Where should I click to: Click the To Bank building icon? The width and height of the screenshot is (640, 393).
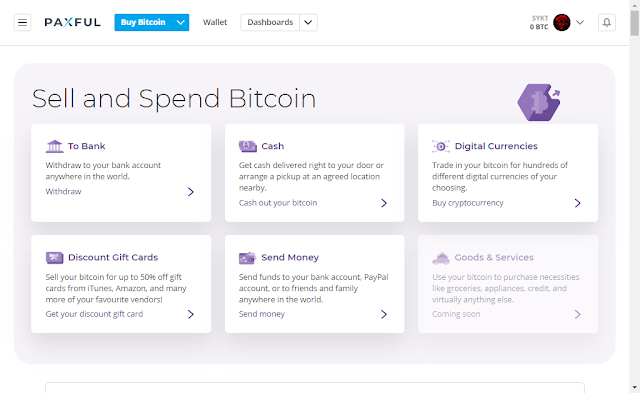click(x=54, y=146)
